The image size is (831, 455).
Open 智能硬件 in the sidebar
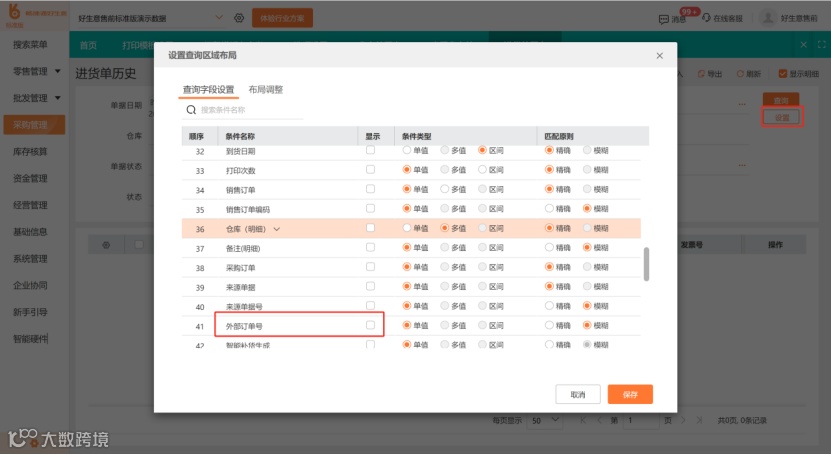pos(30,338)
